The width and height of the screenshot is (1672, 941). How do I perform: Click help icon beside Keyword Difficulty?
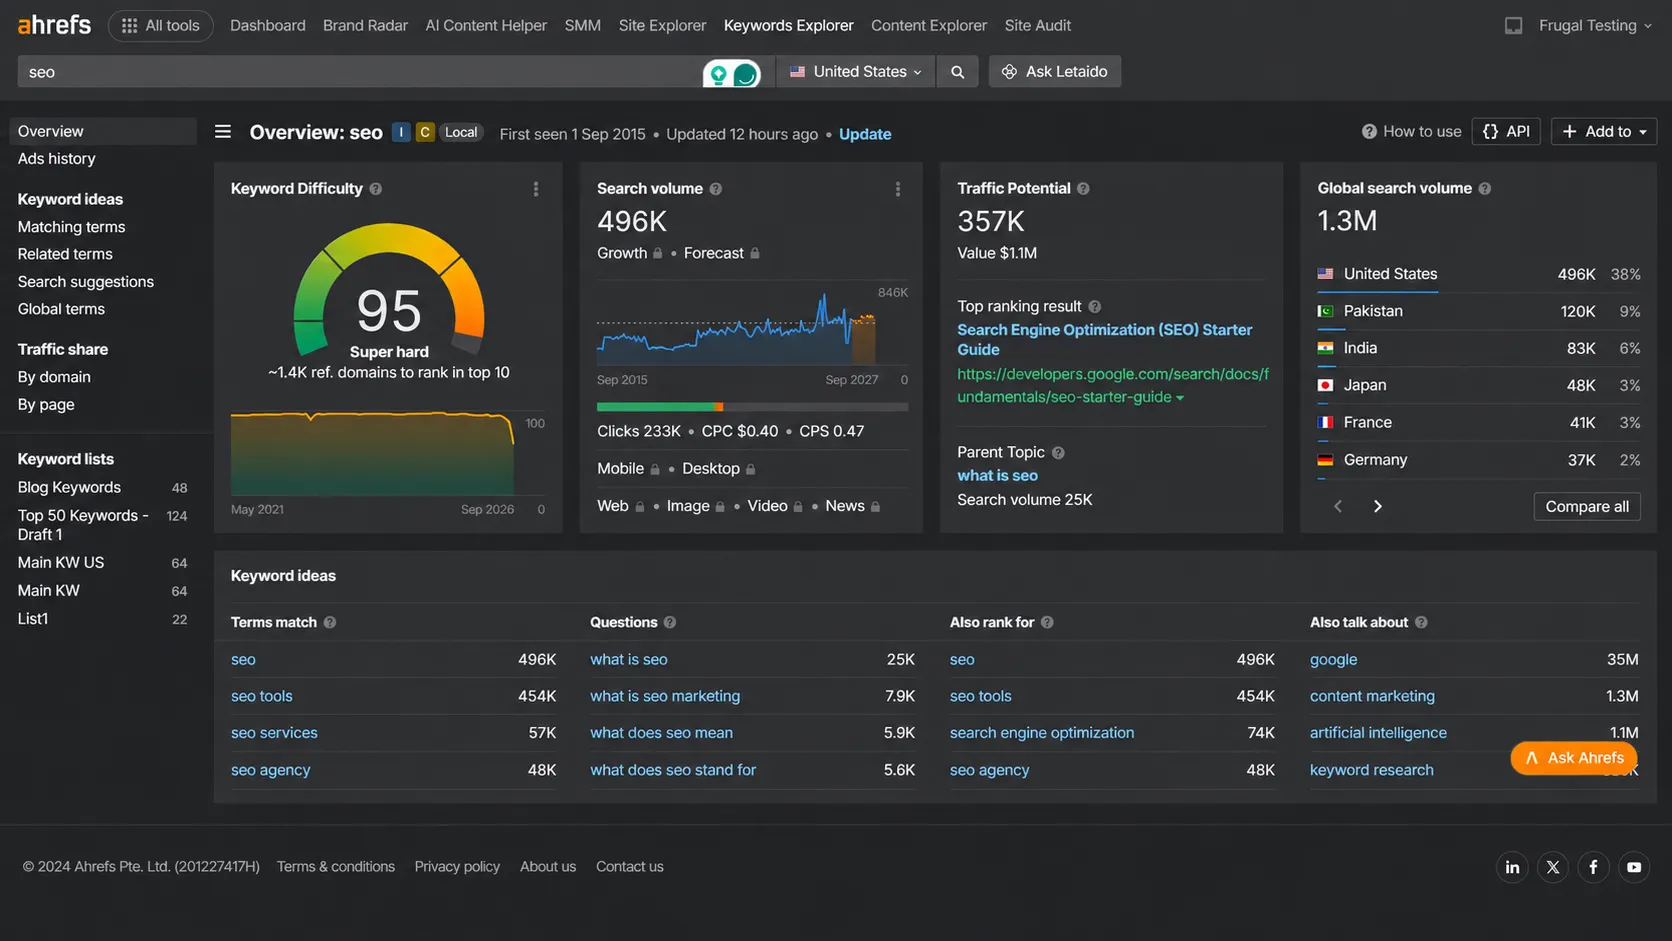(376, 189)
